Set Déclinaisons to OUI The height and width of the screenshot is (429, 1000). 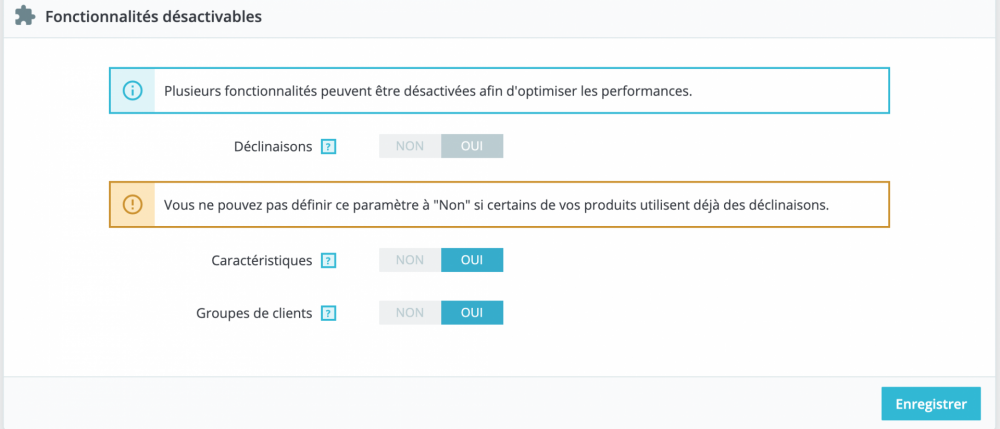pos(472,146)
